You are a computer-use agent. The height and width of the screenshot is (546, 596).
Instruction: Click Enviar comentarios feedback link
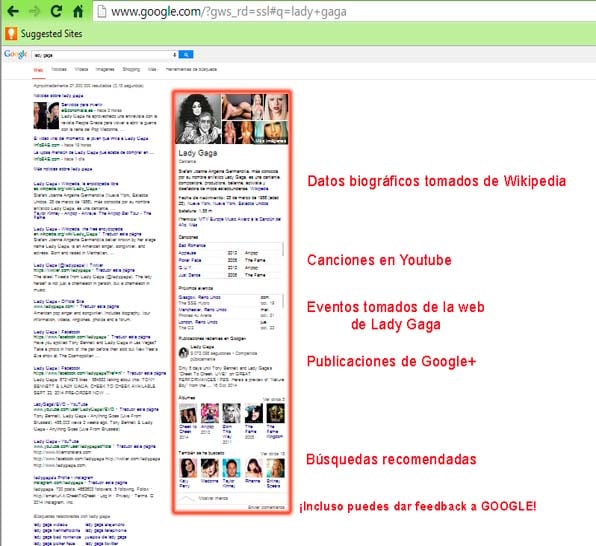tap(266, 507)
